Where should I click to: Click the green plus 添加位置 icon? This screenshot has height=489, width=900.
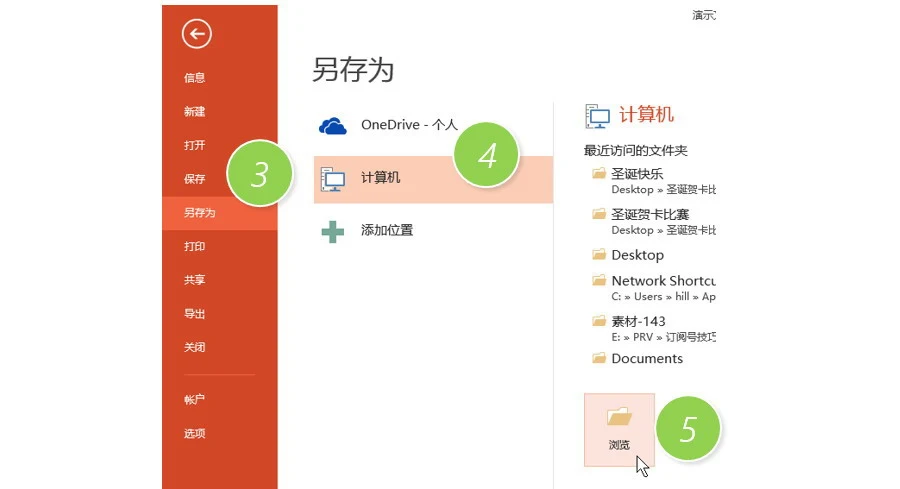click(x=332, y=231)
